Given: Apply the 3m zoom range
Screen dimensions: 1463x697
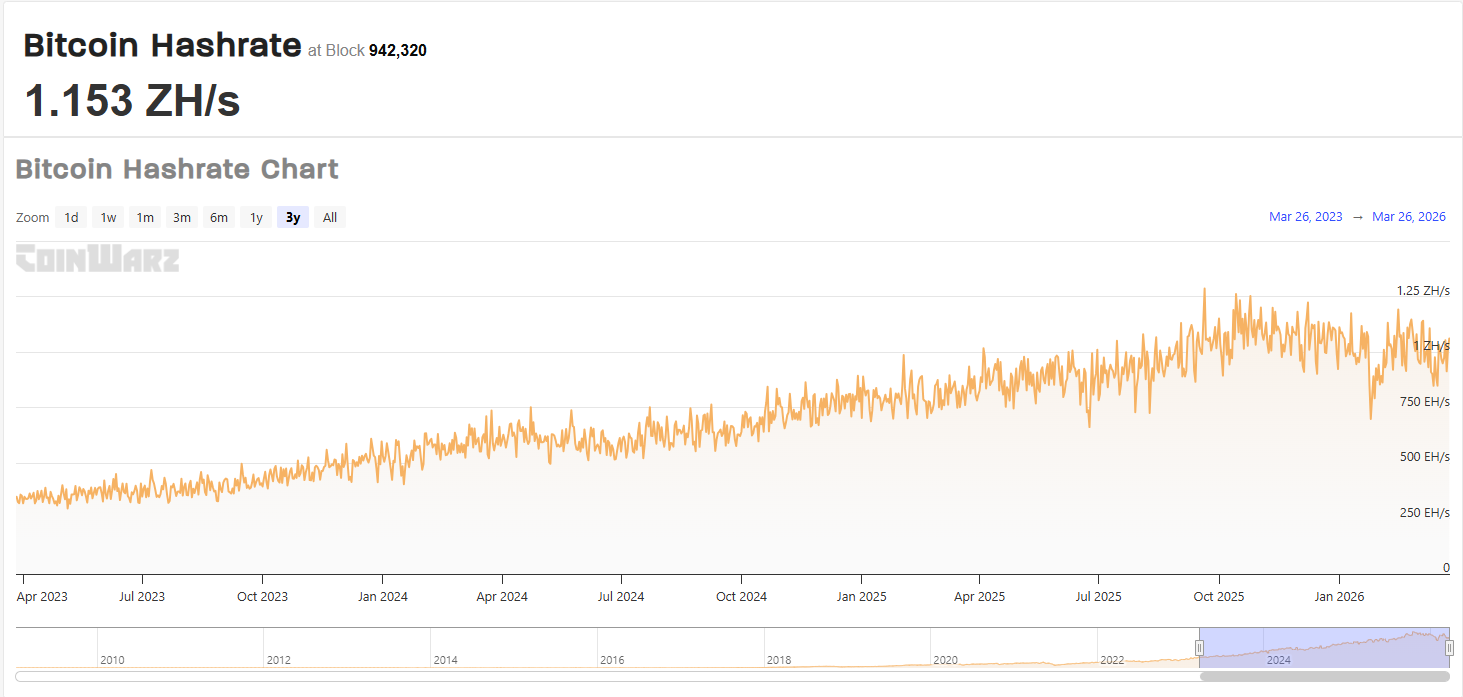Looking at the screenshot, I should [181, 217].
